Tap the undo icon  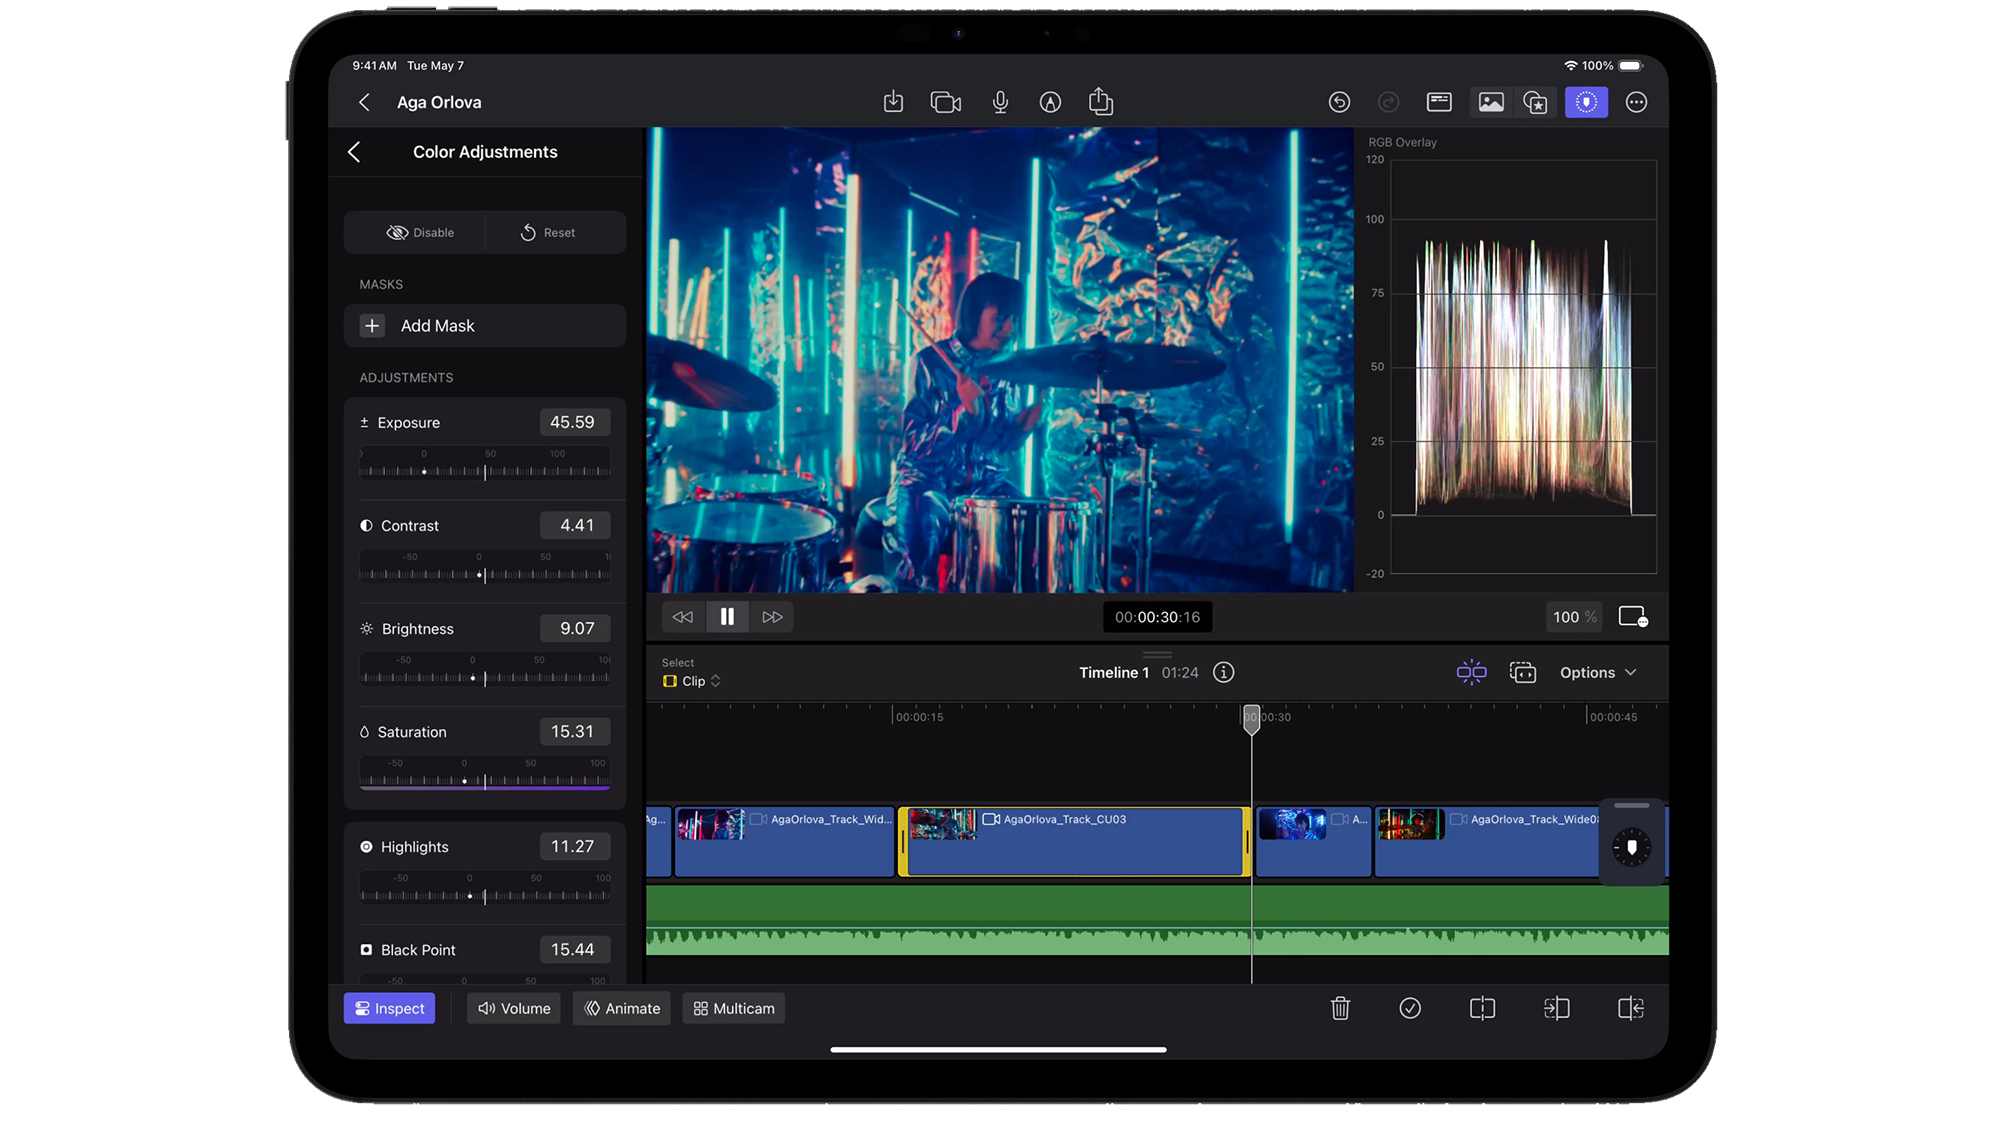click(x=1339, y=102)
